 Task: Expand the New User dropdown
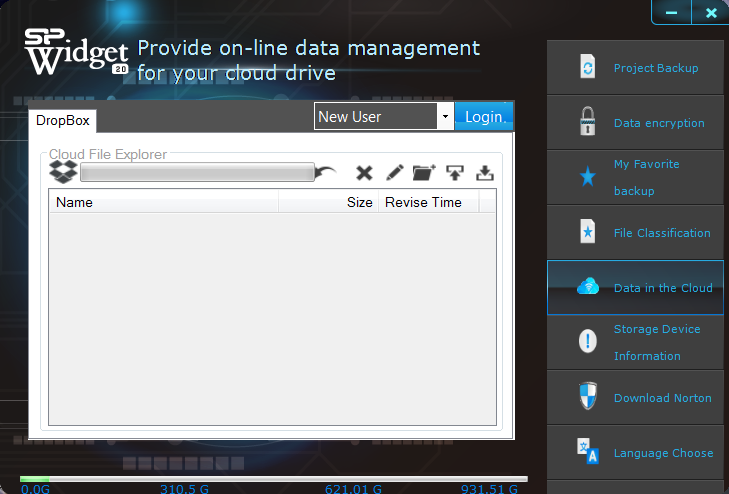444,117
